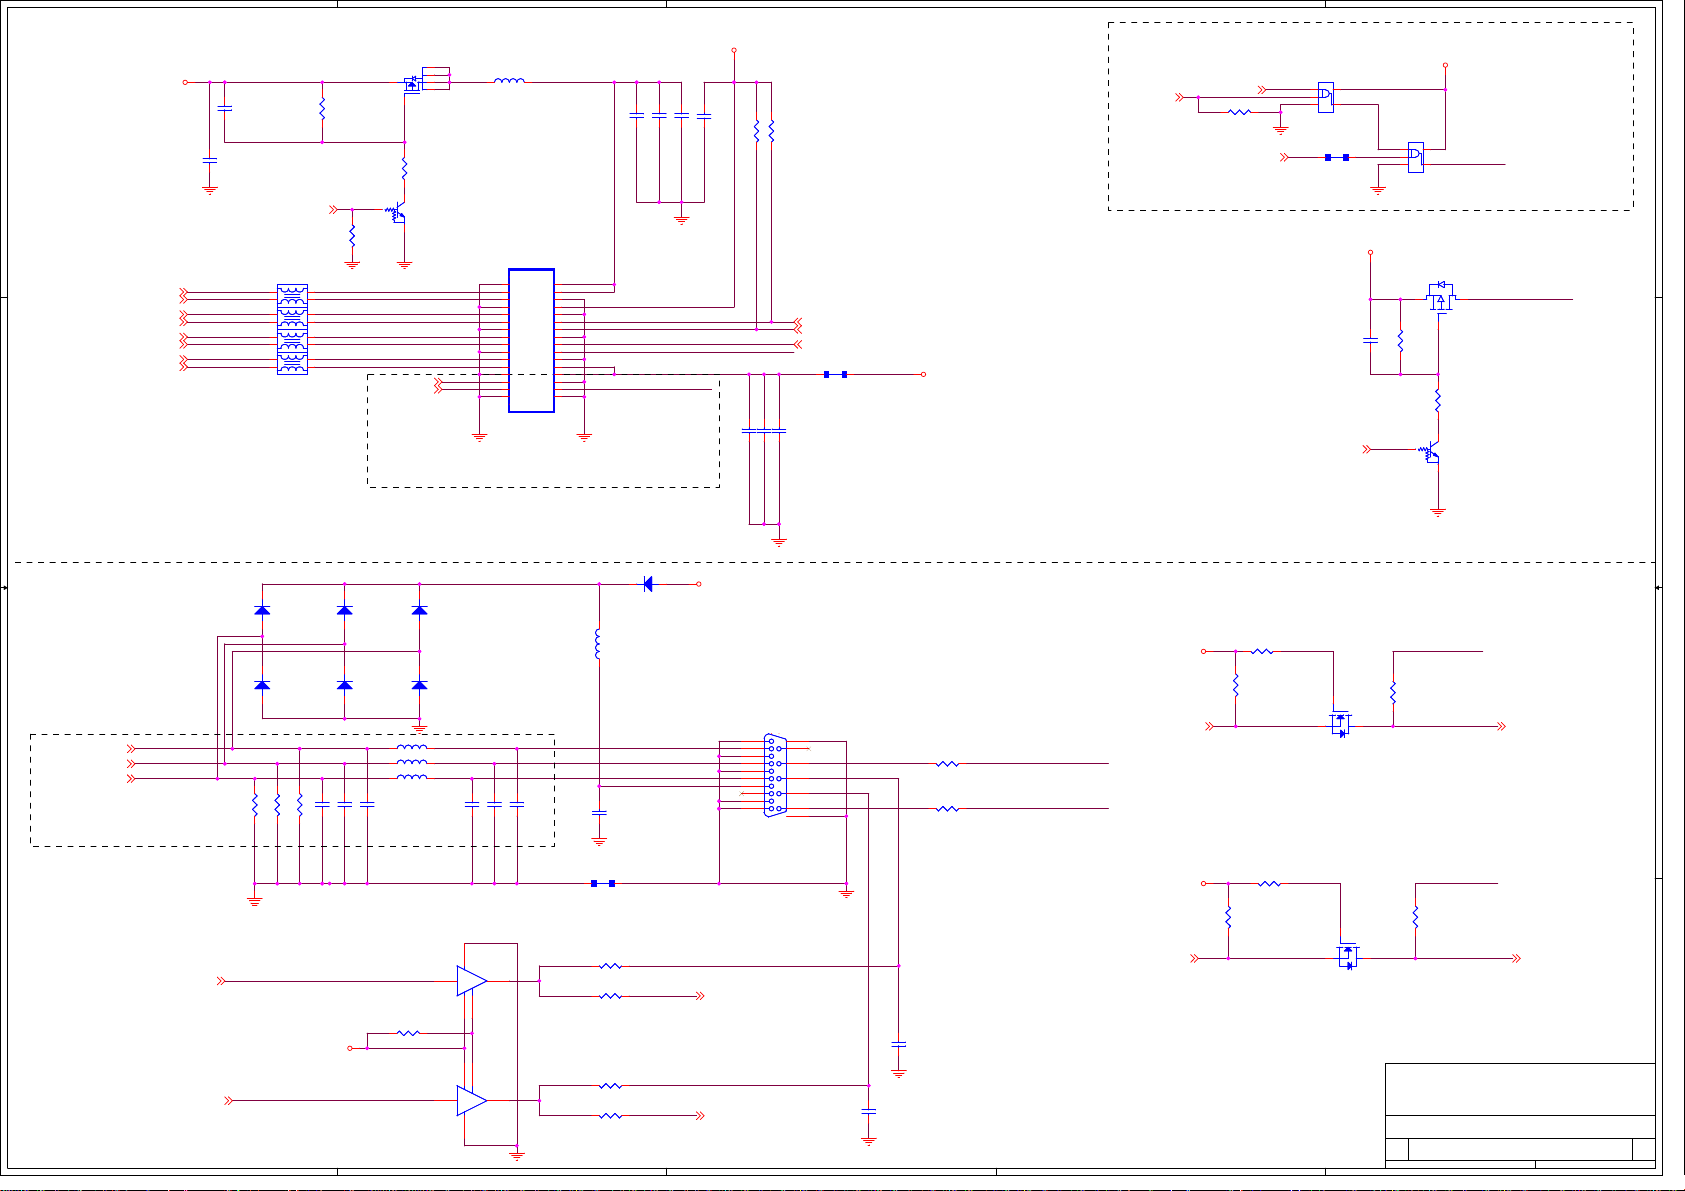This screenshot has width=1685, height=1191.
Task: Select the four-channel common-mode choke array block
Action: (292, 329)
